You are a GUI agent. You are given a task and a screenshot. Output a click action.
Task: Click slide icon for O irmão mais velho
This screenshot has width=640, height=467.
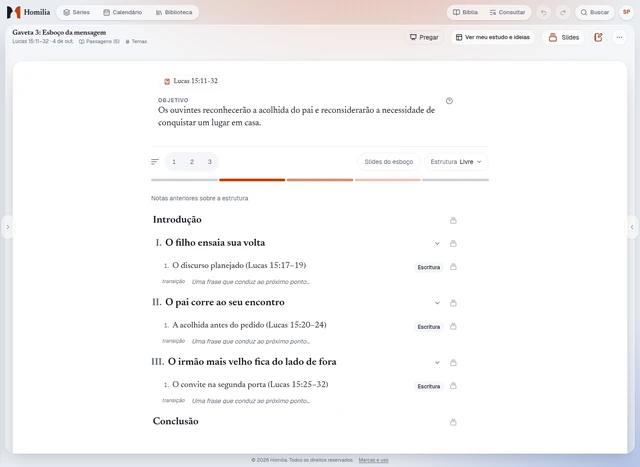point(453,362)
